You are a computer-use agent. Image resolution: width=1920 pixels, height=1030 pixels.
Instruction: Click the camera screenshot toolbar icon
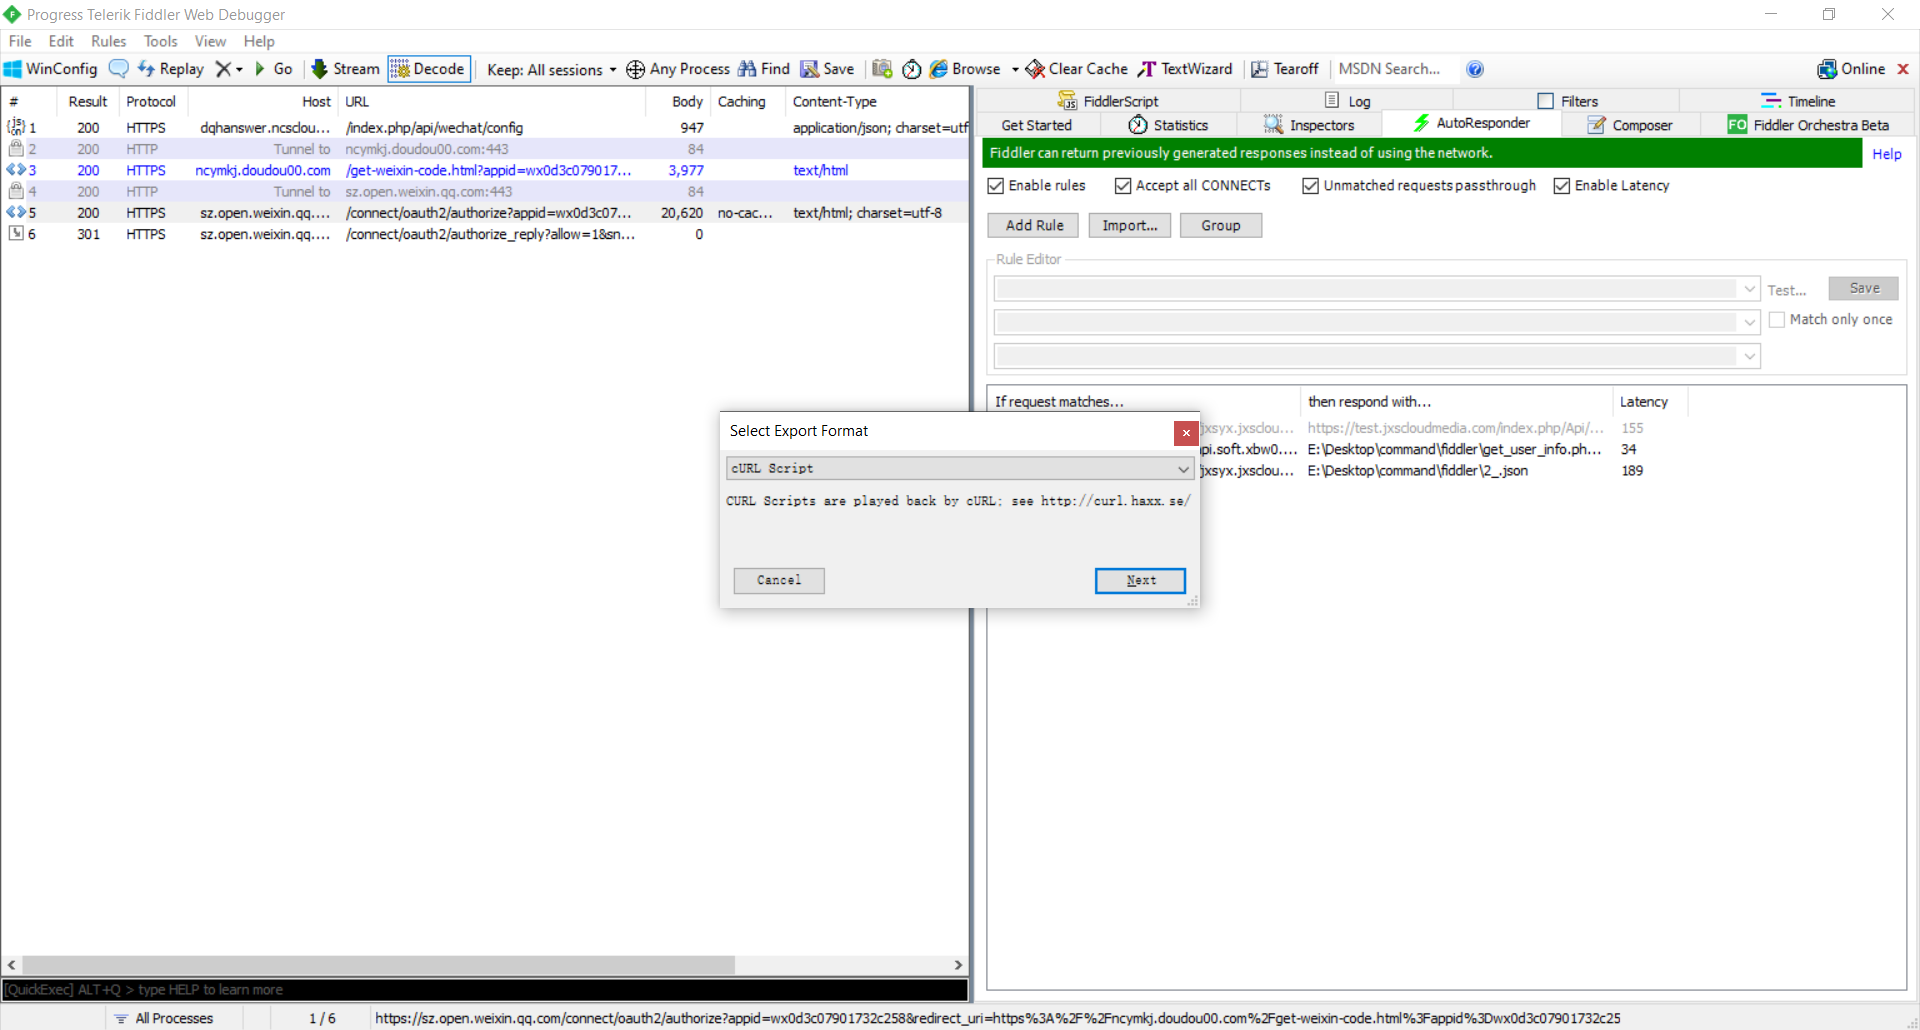(882, 69)
